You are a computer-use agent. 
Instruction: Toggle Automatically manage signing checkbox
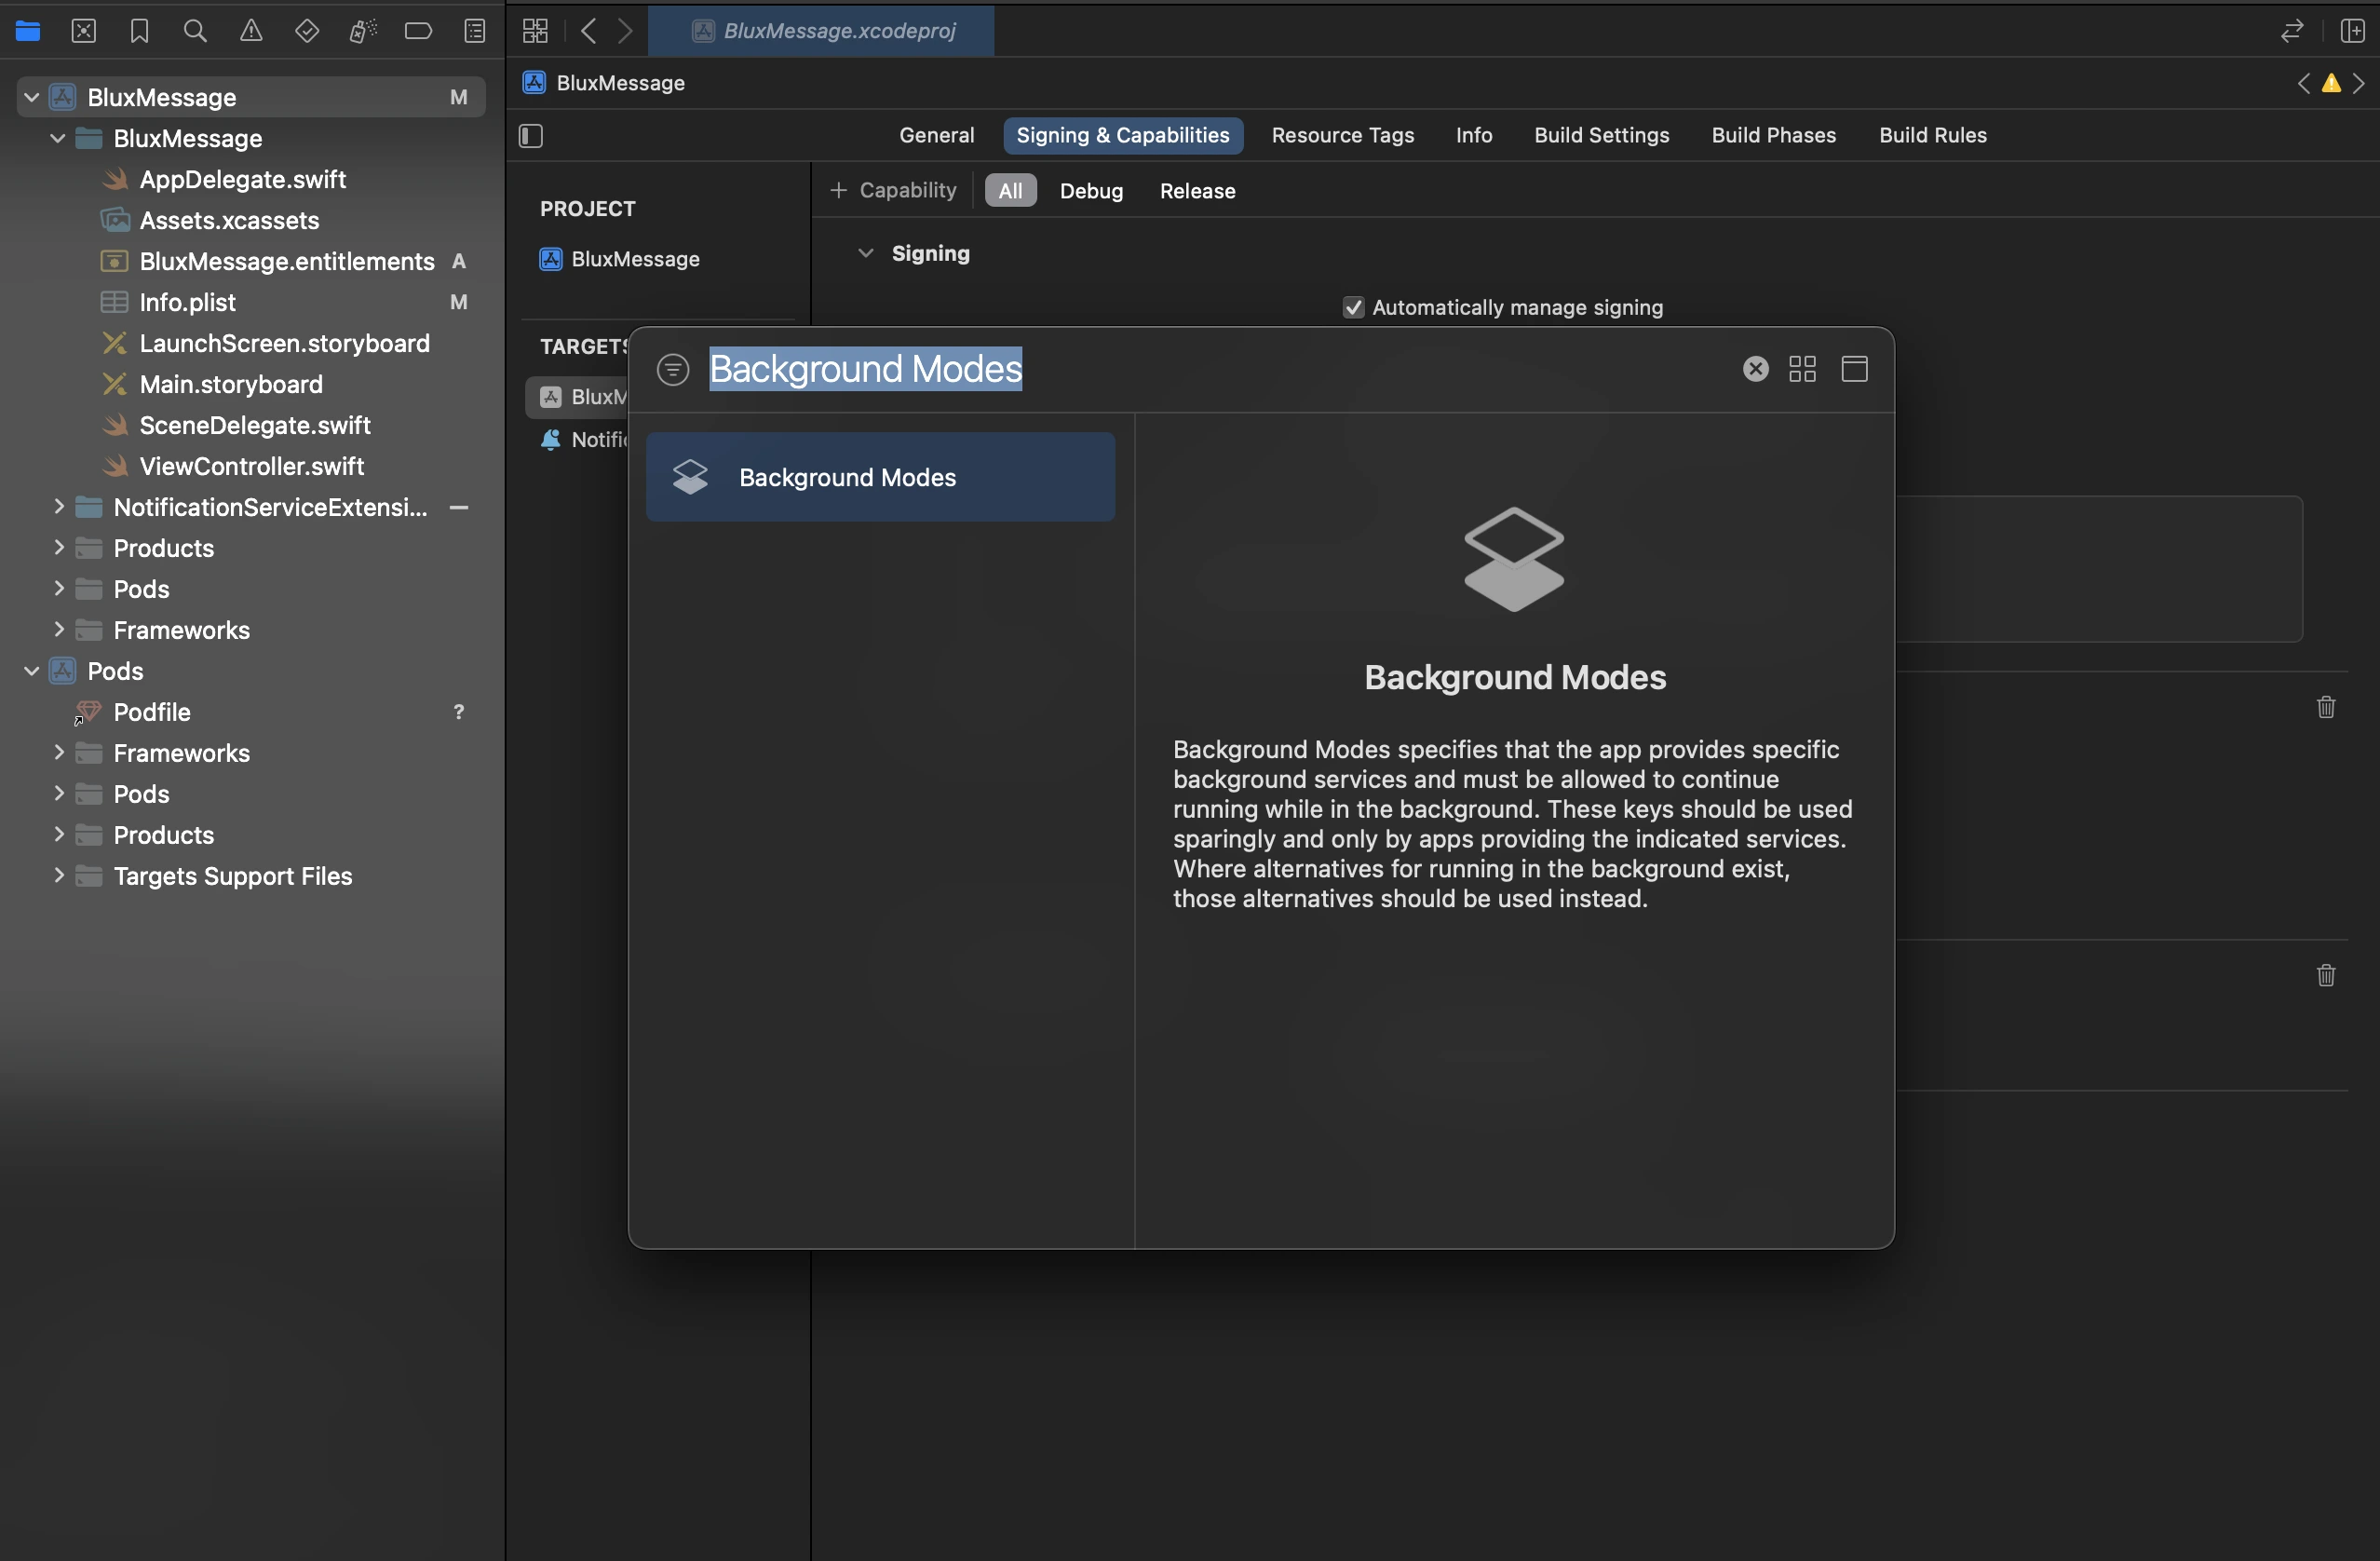click(1353, 308)
